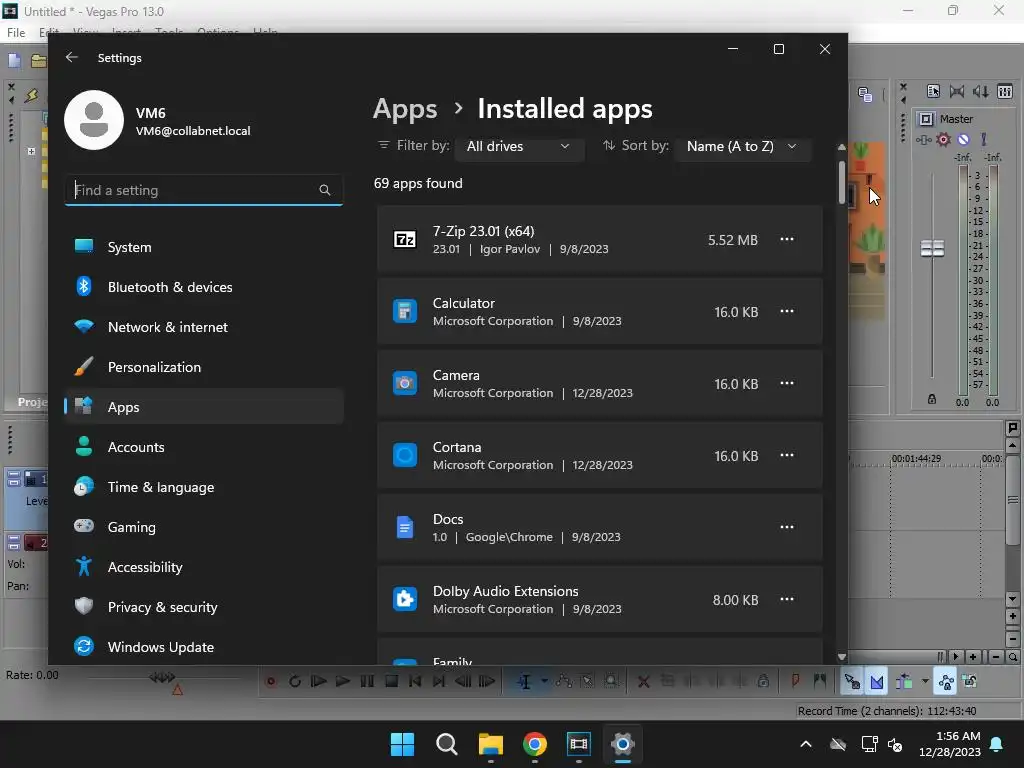Screen dimensions: 1024x768
Task: Open more options for Camera app
Action: coord(787,383)
